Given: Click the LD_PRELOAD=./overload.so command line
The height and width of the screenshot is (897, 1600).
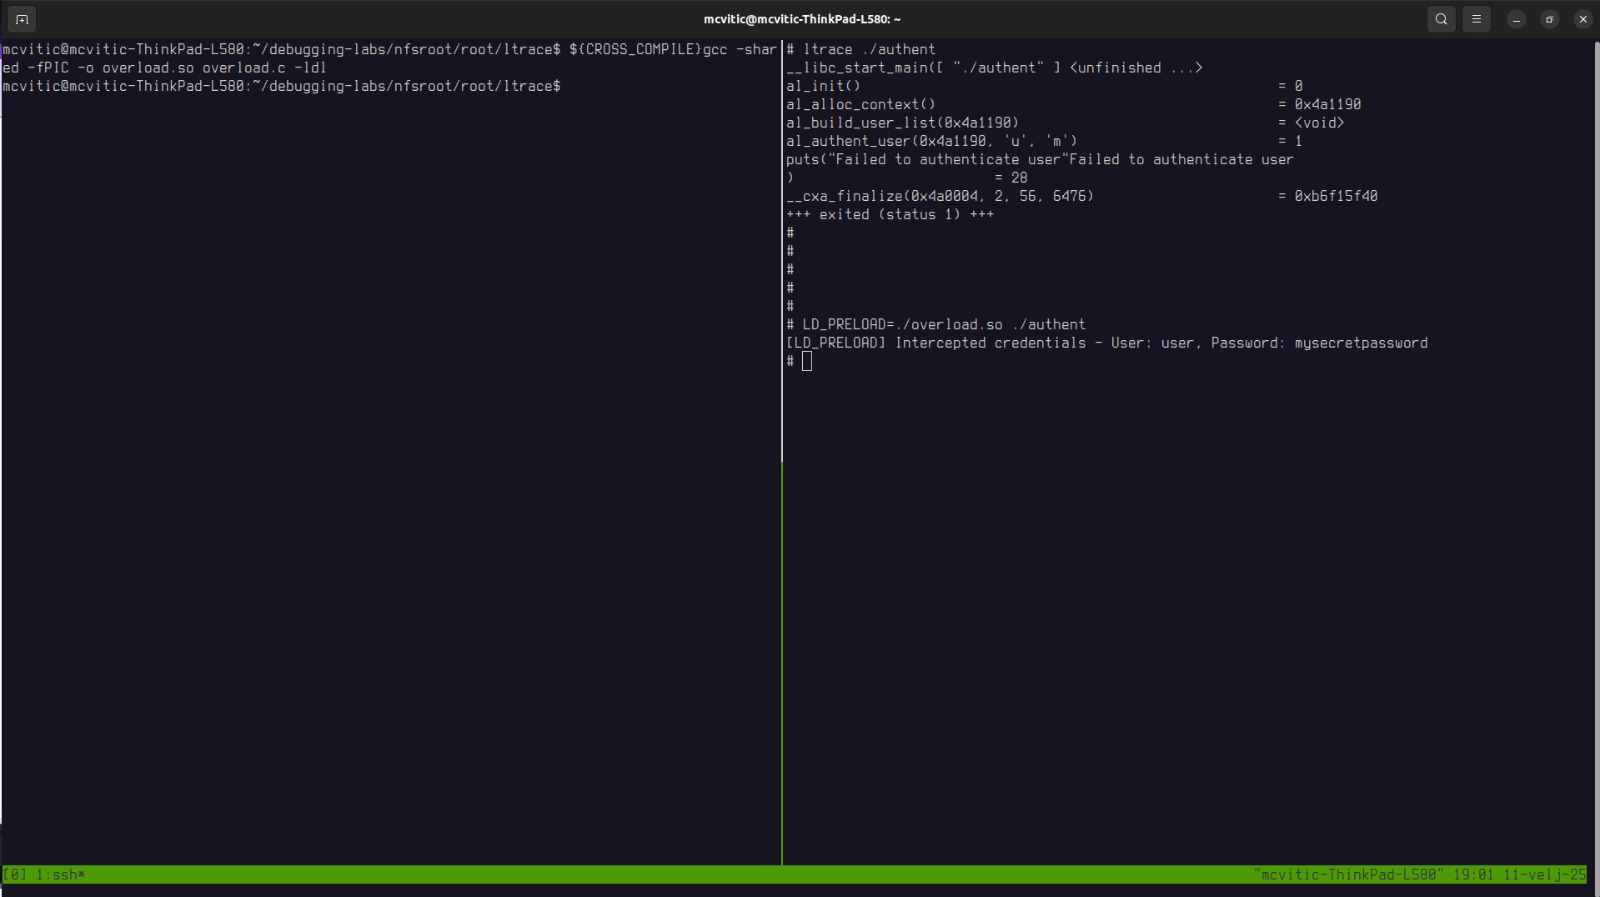Looking at the screenshot, I should (943, 325).
